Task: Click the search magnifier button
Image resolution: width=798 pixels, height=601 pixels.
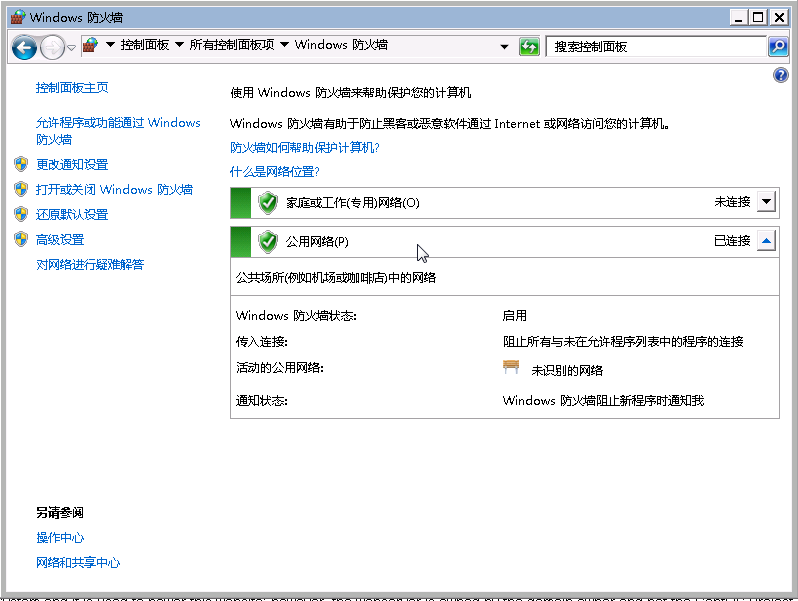Action: coord(778,47)
